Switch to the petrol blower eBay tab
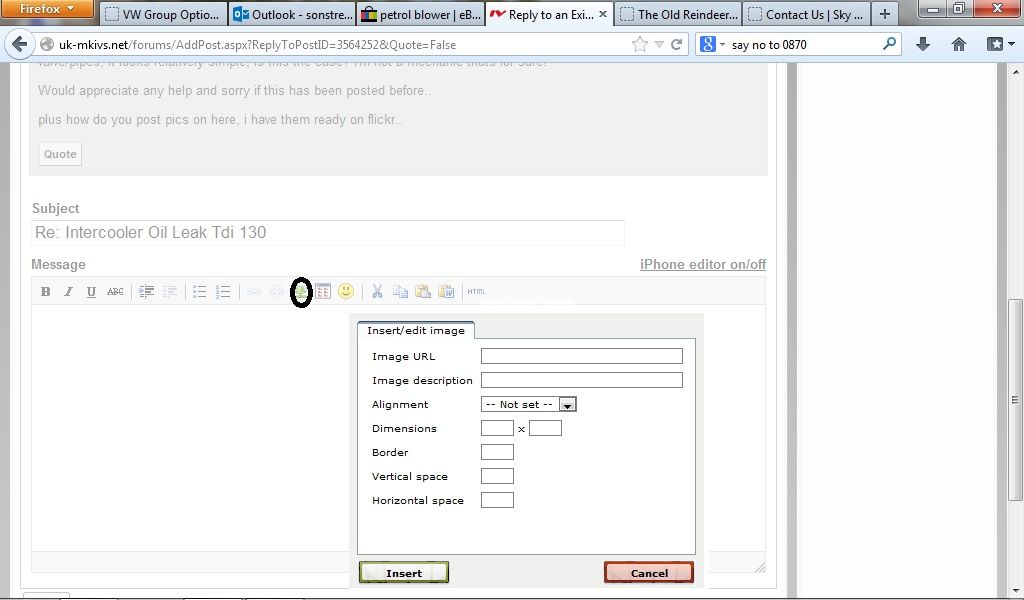 pos(421,14)
